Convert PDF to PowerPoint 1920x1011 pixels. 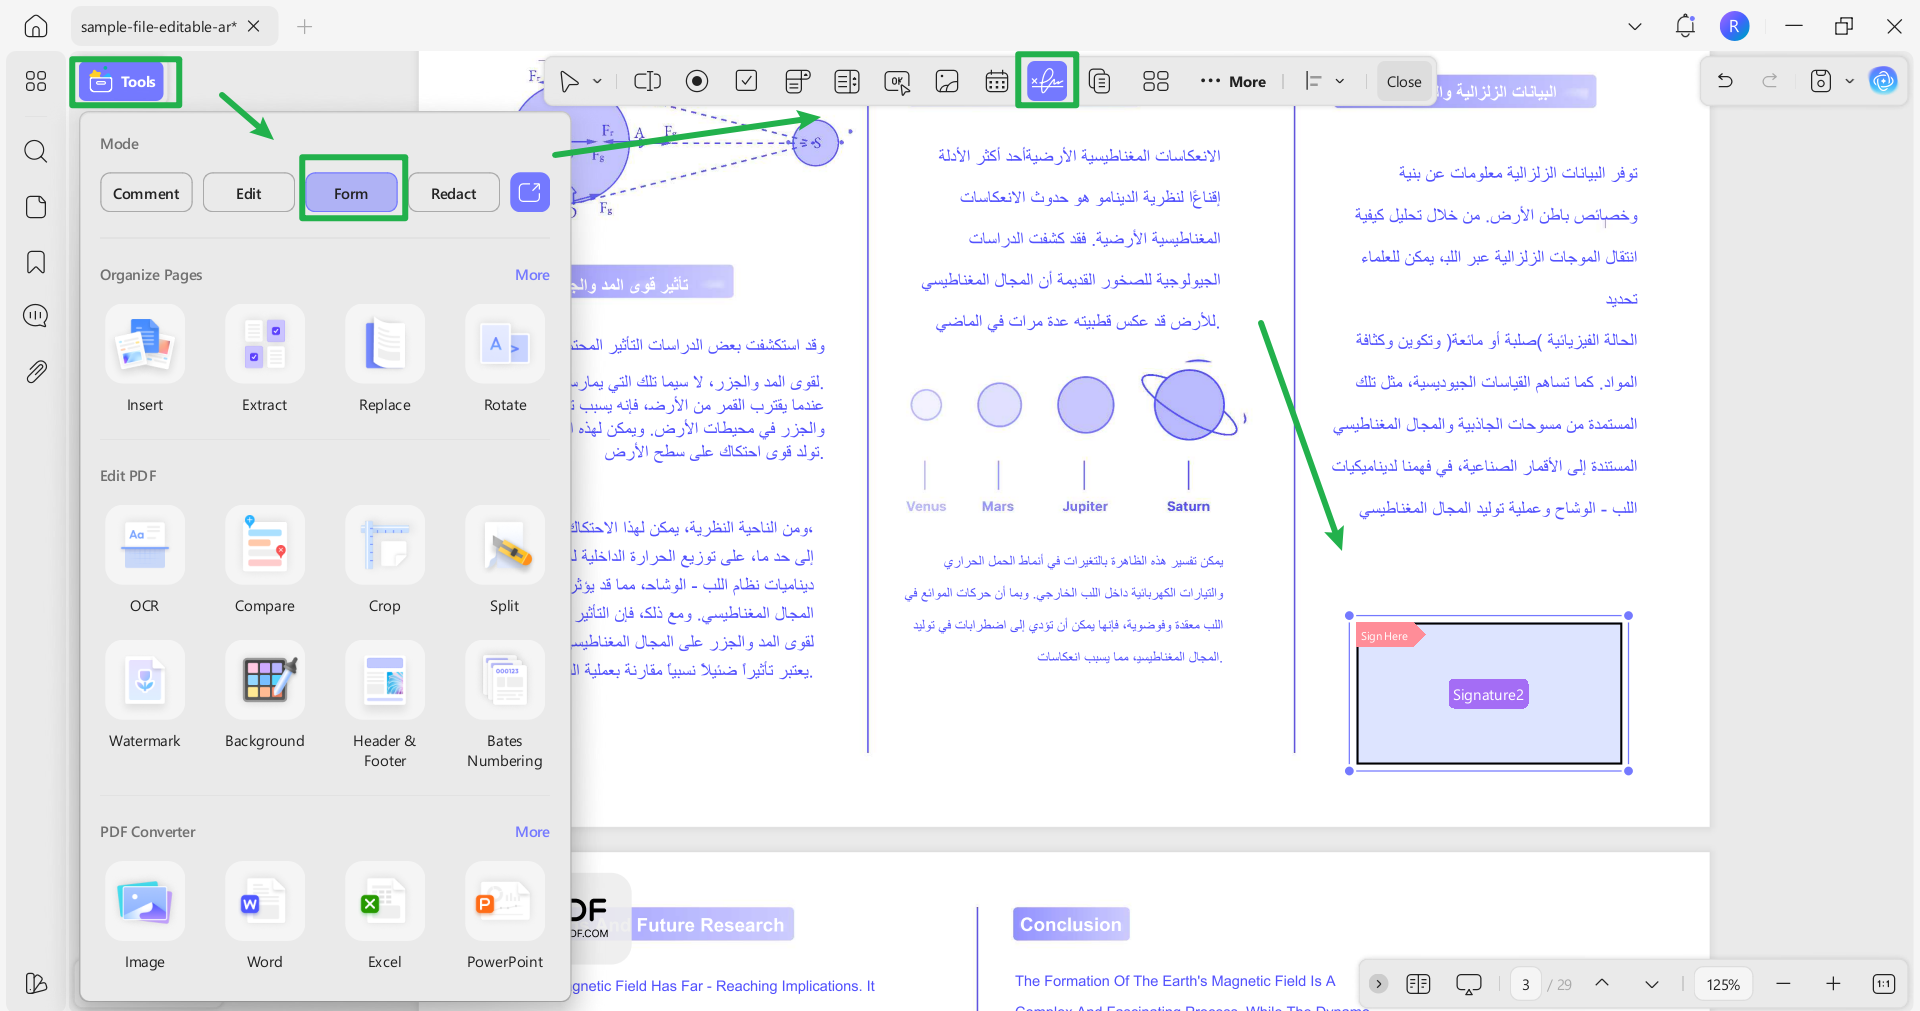coord(505,917)
